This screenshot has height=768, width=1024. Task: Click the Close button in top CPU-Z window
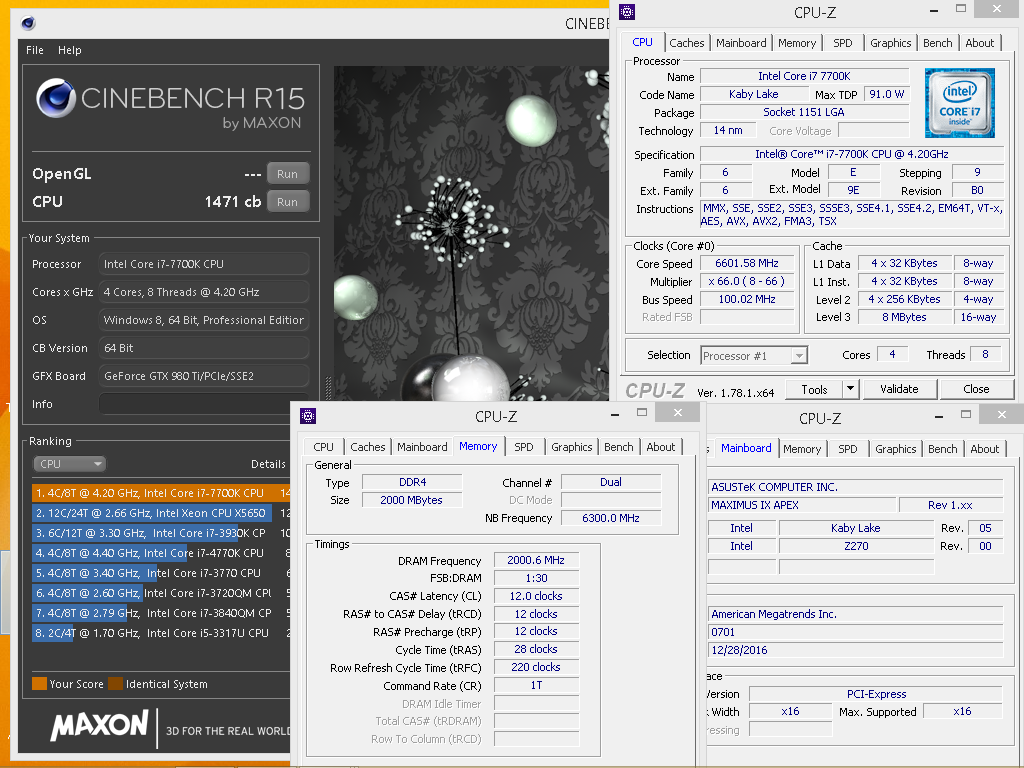coord(976,389)
